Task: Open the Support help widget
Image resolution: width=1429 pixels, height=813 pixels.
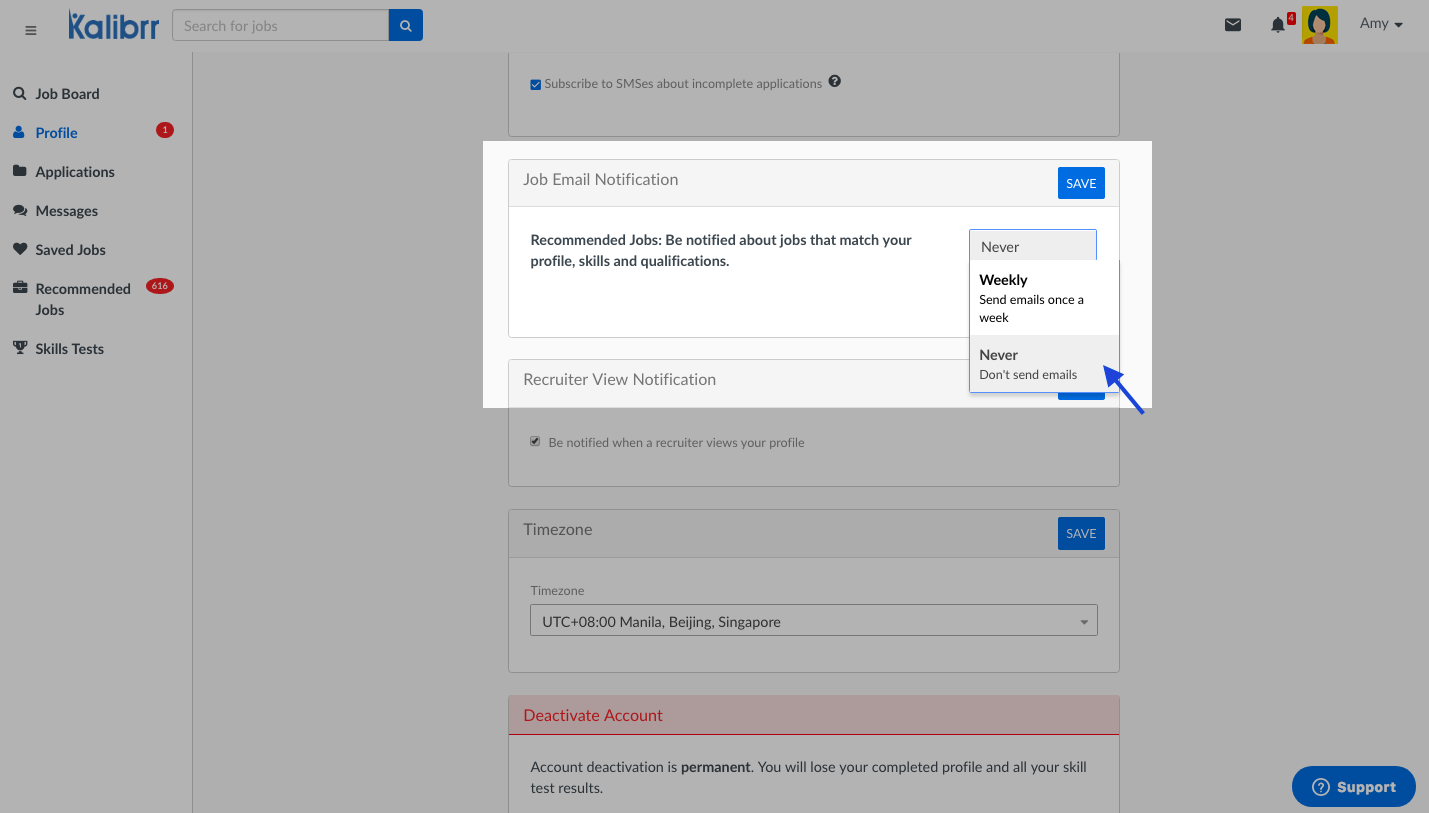Action: 1353,787
